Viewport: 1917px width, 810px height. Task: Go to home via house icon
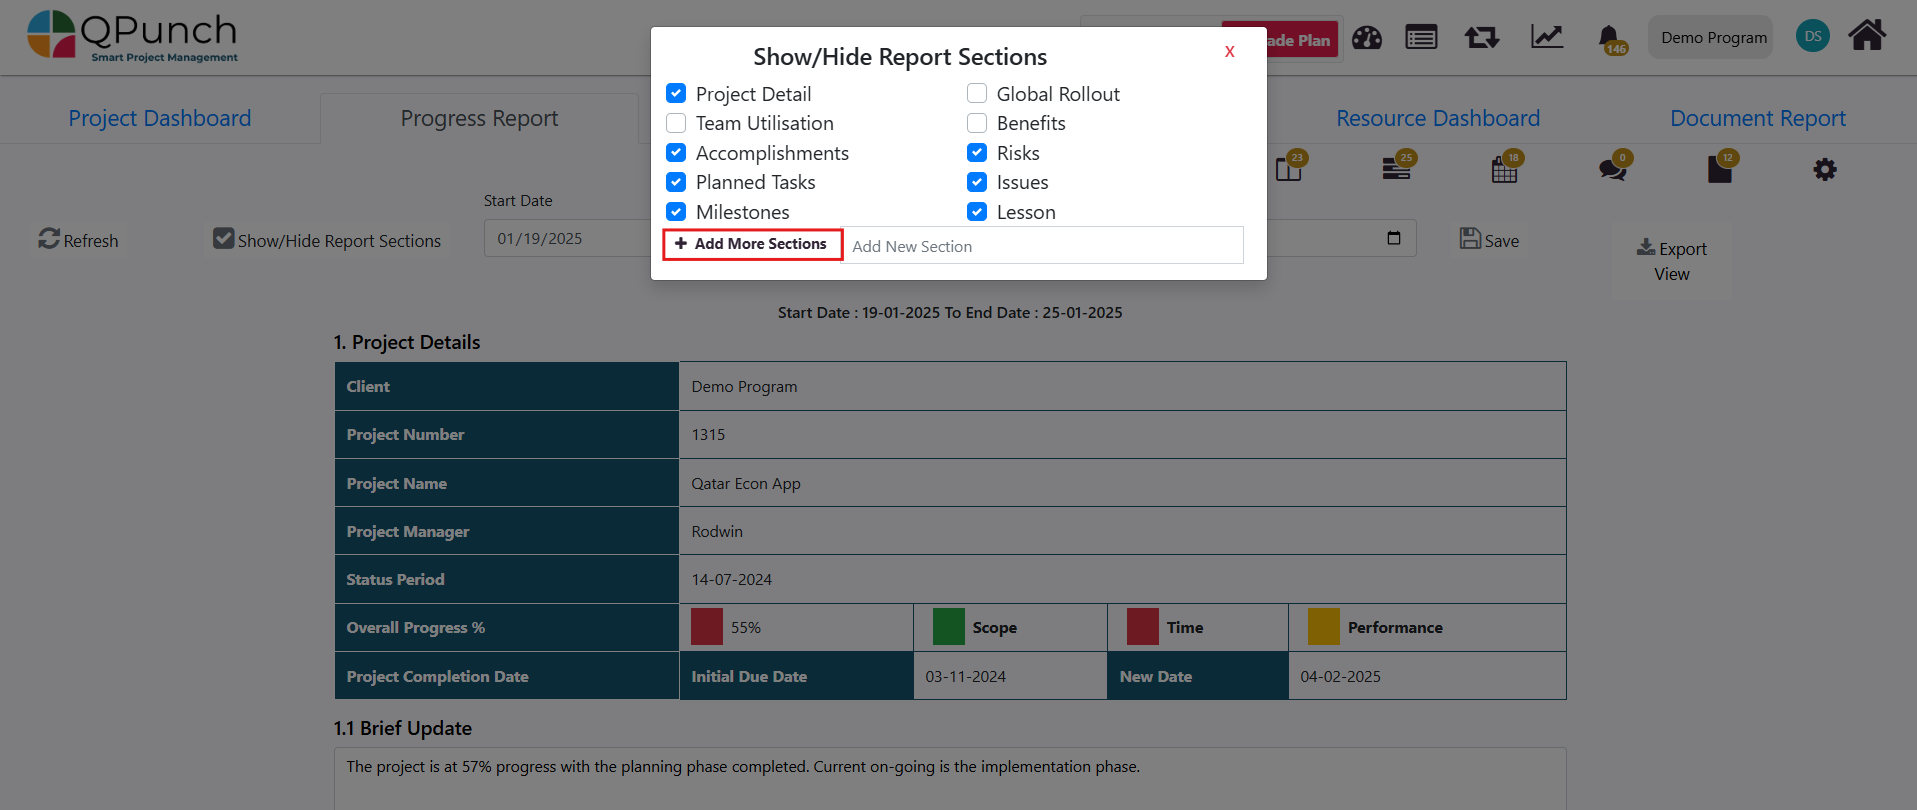pos(1866,36)
